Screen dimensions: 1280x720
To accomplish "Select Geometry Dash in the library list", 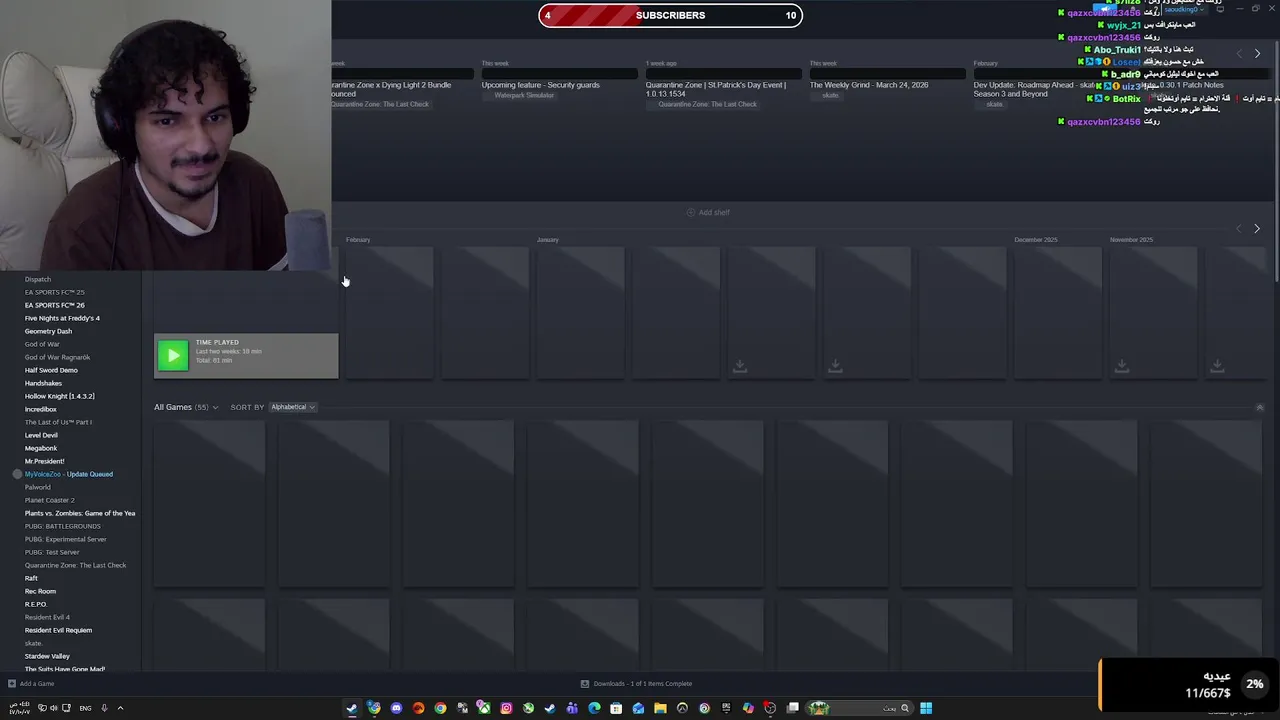I will (48, 331).
